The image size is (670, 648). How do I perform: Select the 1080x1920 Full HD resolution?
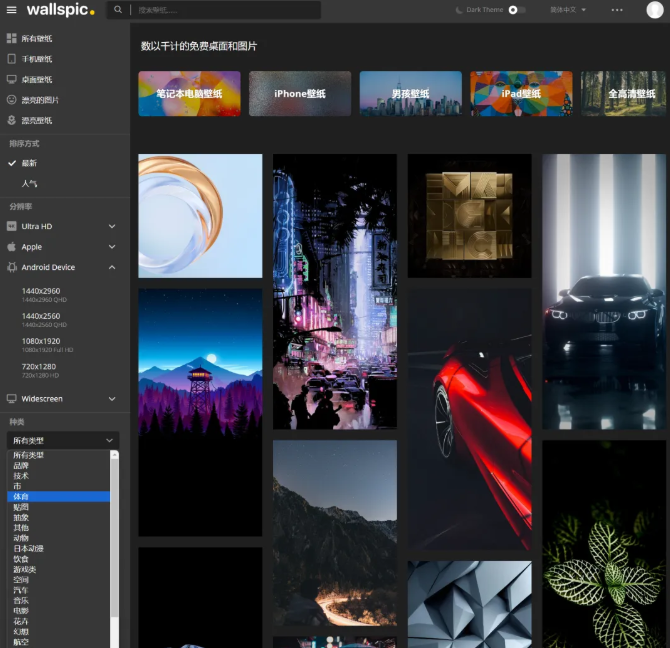coord(47,345)
